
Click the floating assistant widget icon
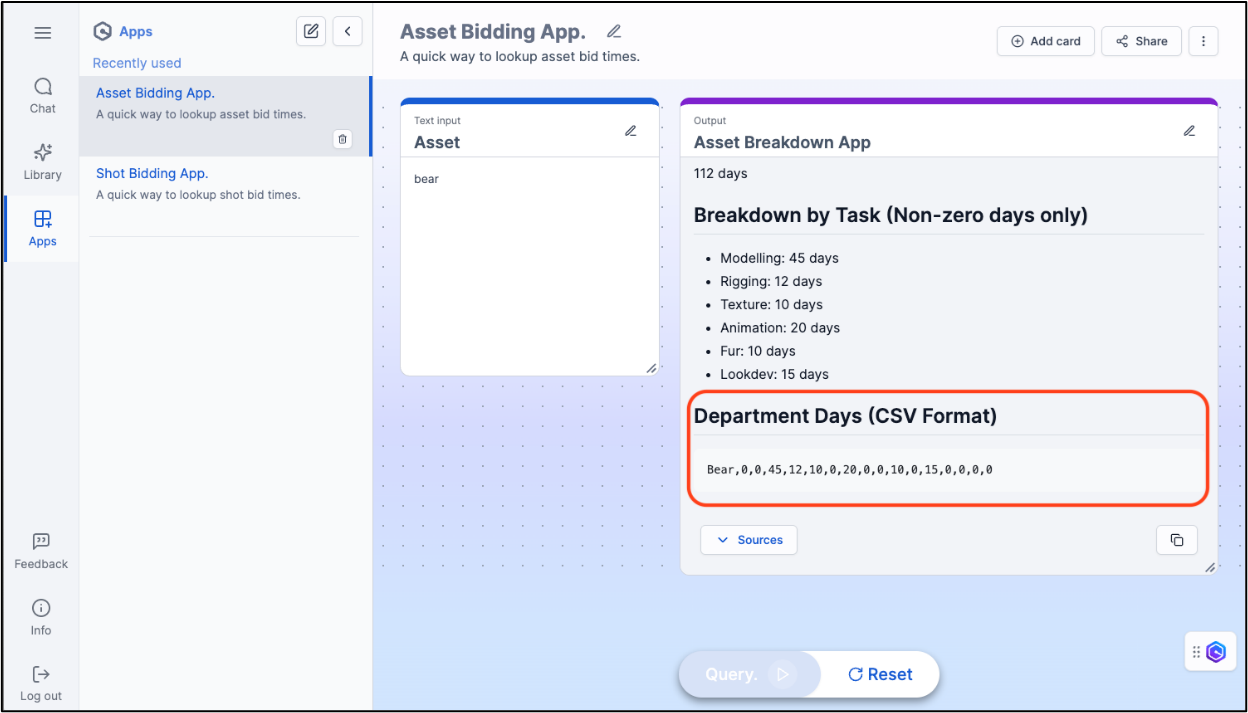pyautogui.click(x=1215, y=652)
